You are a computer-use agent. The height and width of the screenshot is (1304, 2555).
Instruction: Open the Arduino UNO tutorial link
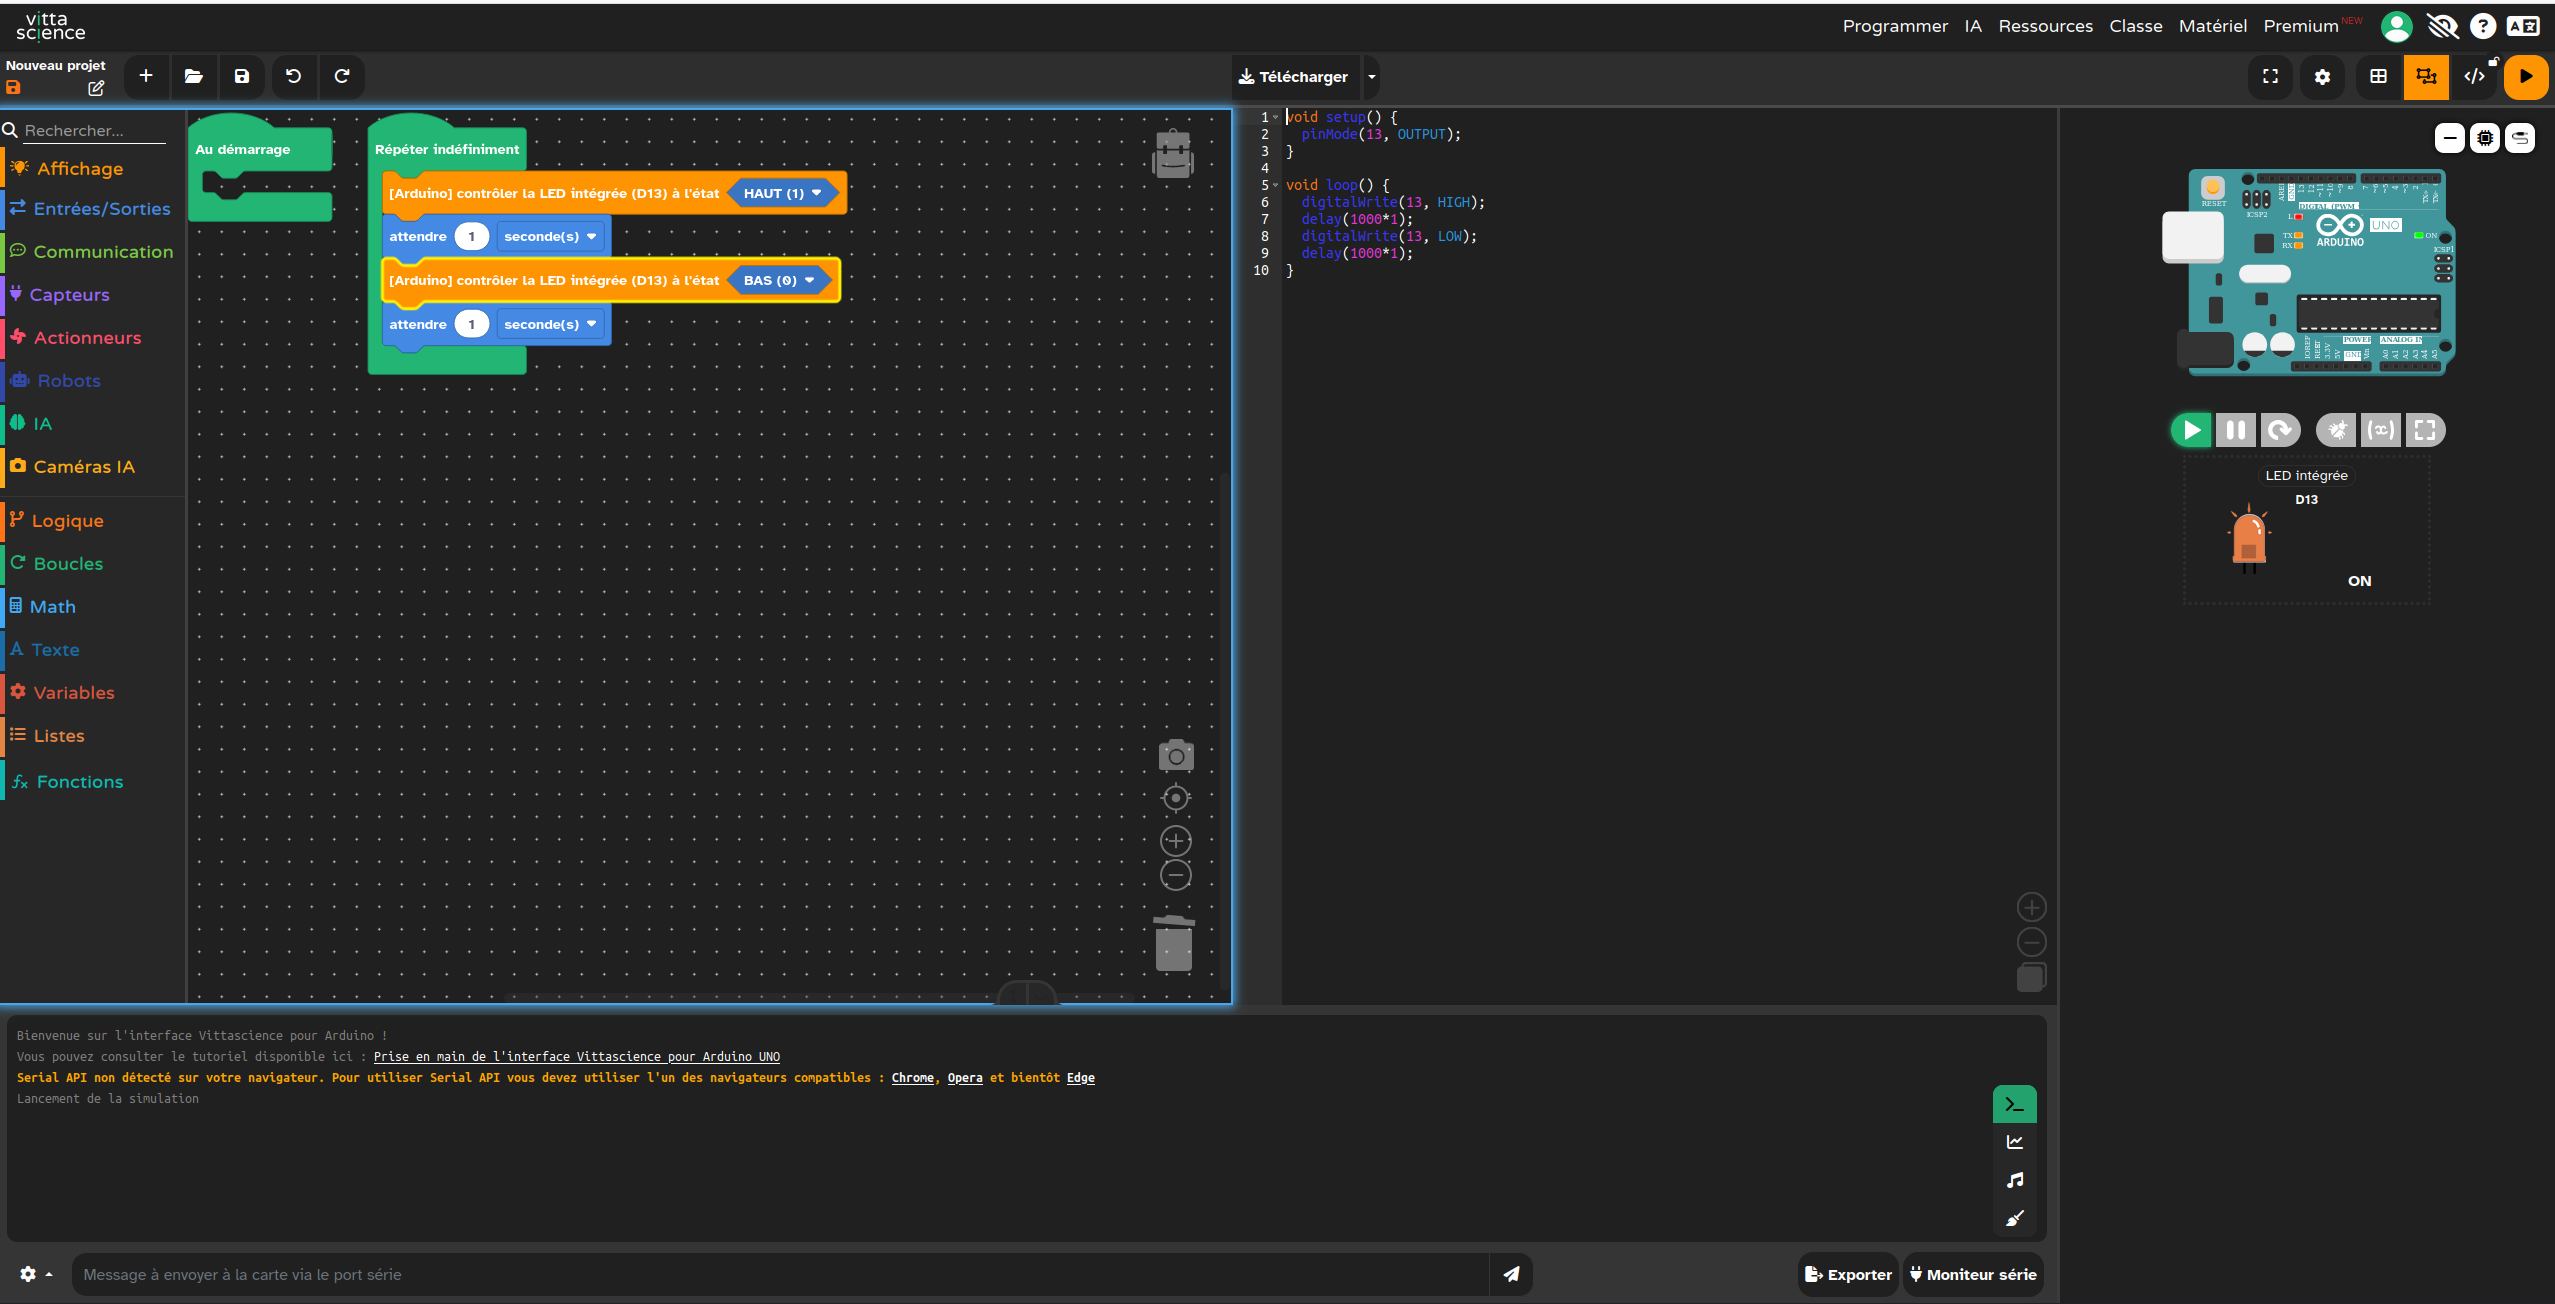tap(576, 1056)
